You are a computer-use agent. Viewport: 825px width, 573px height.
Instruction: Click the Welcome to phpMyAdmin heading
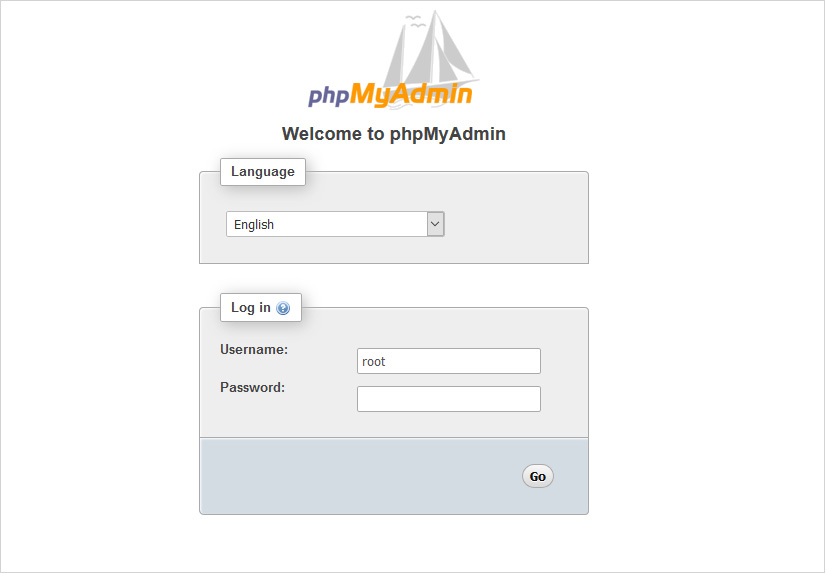[x=394, y=134]
